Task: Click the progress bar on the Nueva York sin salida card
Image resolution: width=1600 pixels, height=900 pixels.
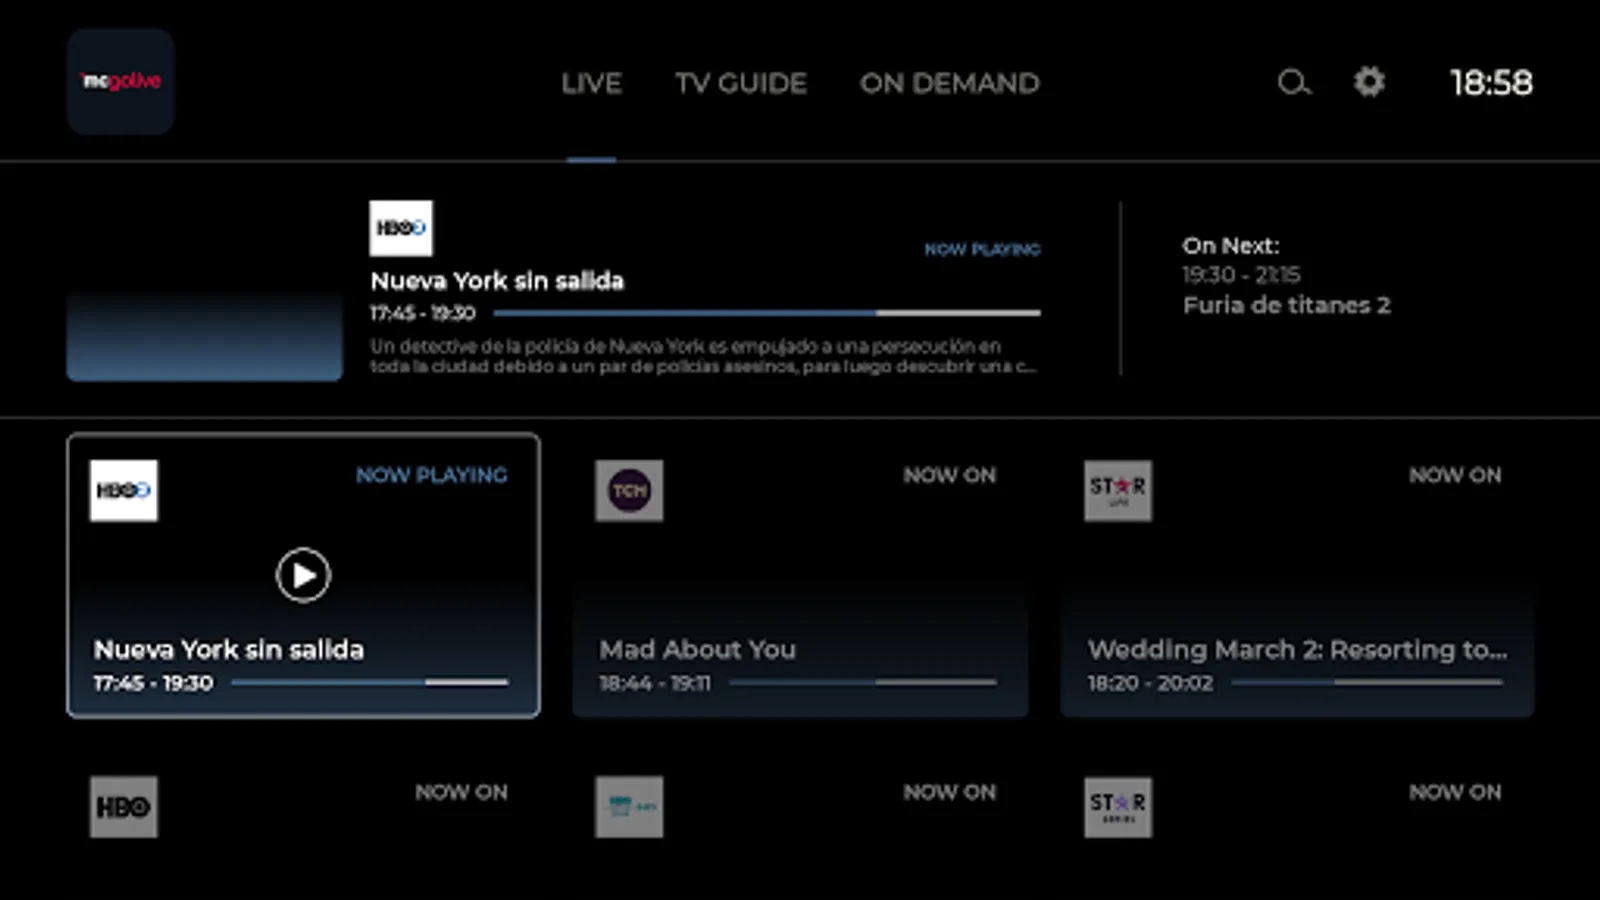Action: coord(370,683)
